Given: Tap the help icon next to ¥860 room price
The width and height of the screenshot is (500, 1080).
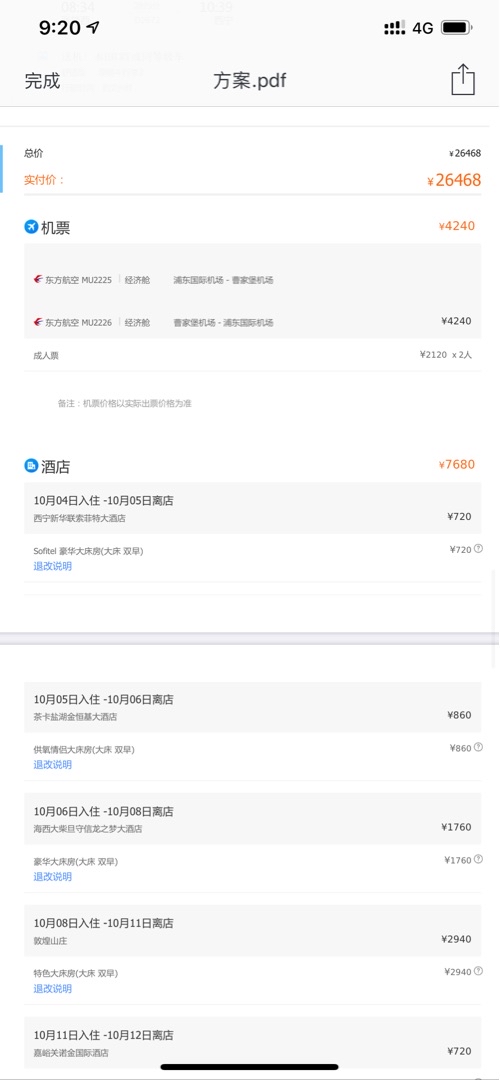Looking at the screenshot, I should (479, 747).
